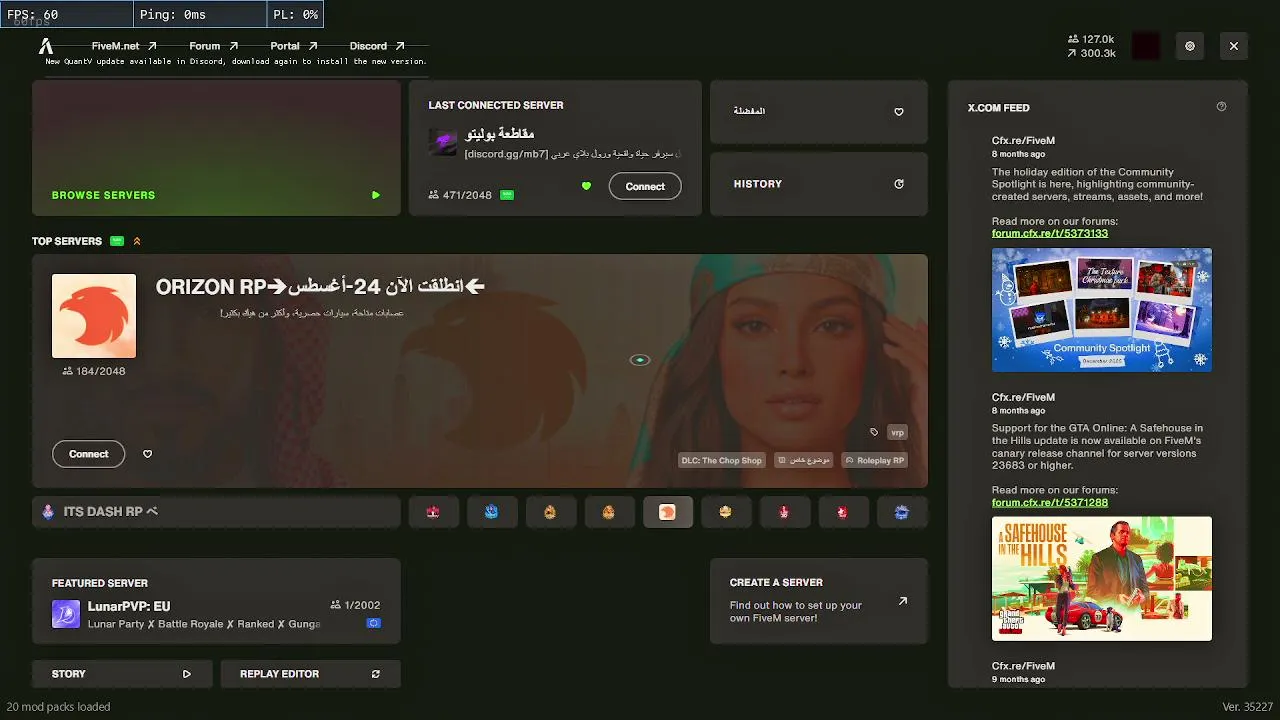Click the Ver. 35227 version label
Viewport: 1280px width, 720px height.
[x=1247, y=706]
